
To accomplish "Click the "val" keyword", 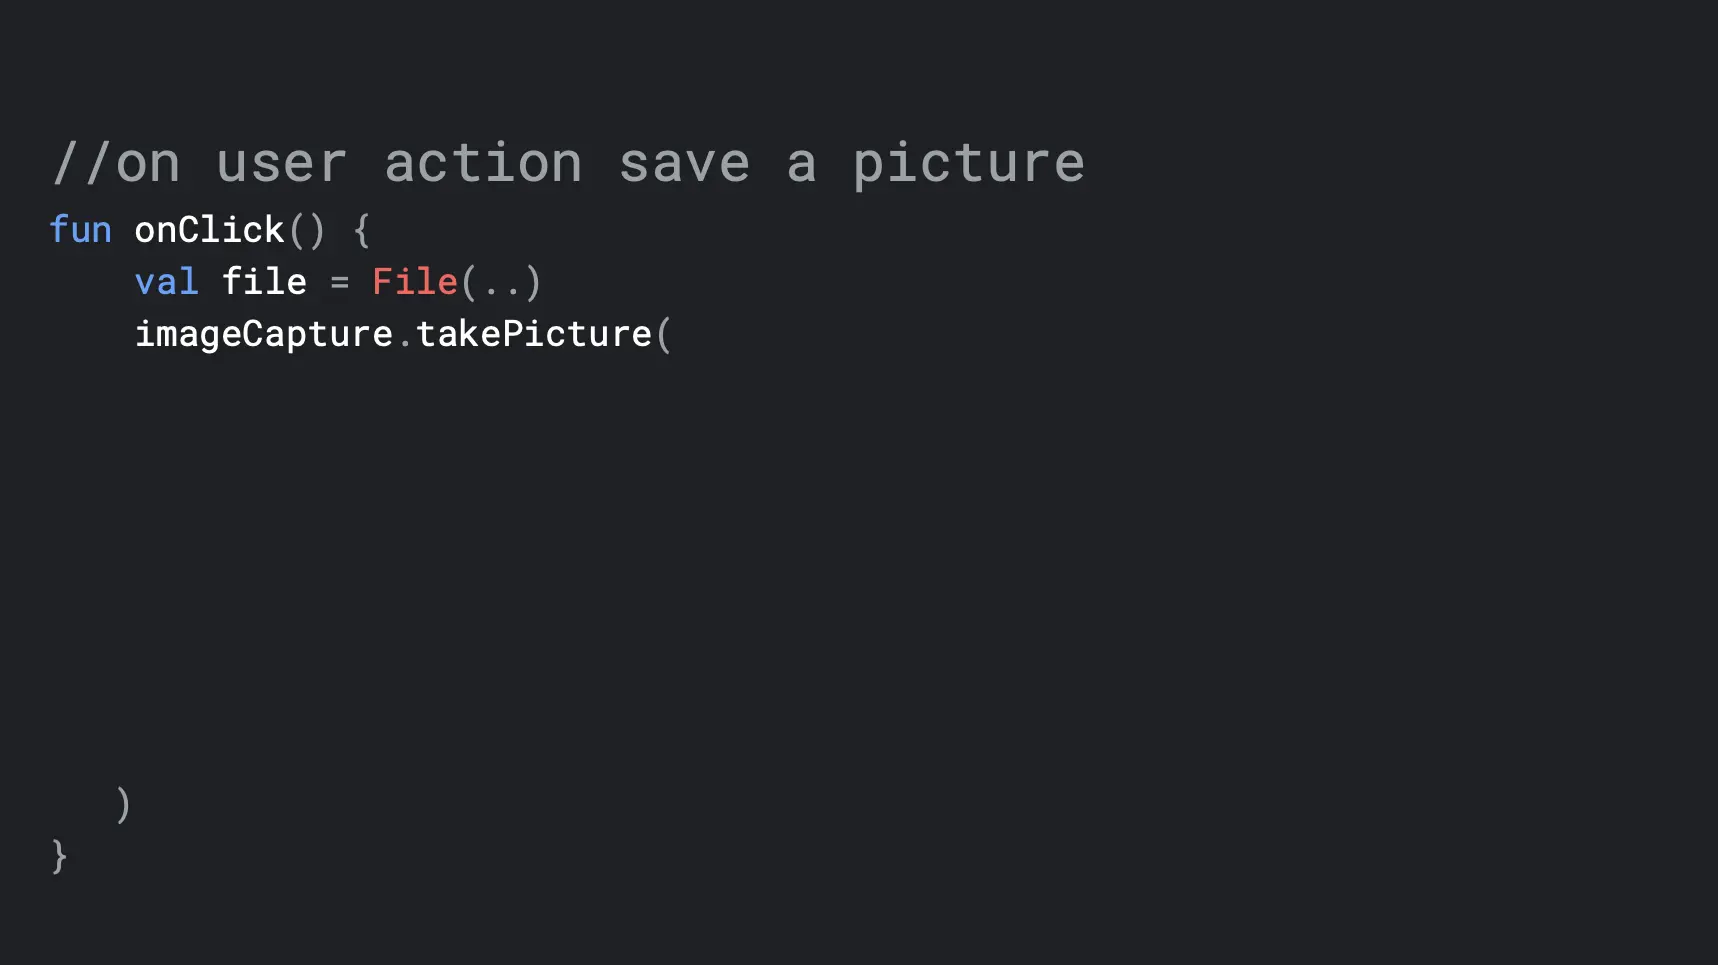I will tap(166, 282).
